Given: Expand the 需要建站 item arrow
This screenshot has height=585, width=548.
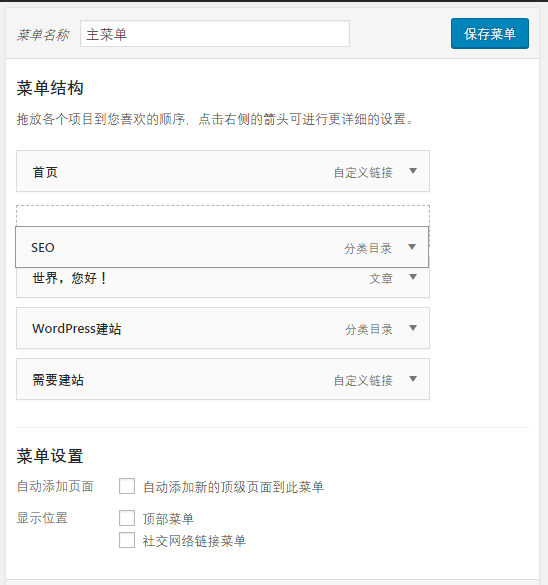Looking at the screenshot, I should tap(413, 379).
